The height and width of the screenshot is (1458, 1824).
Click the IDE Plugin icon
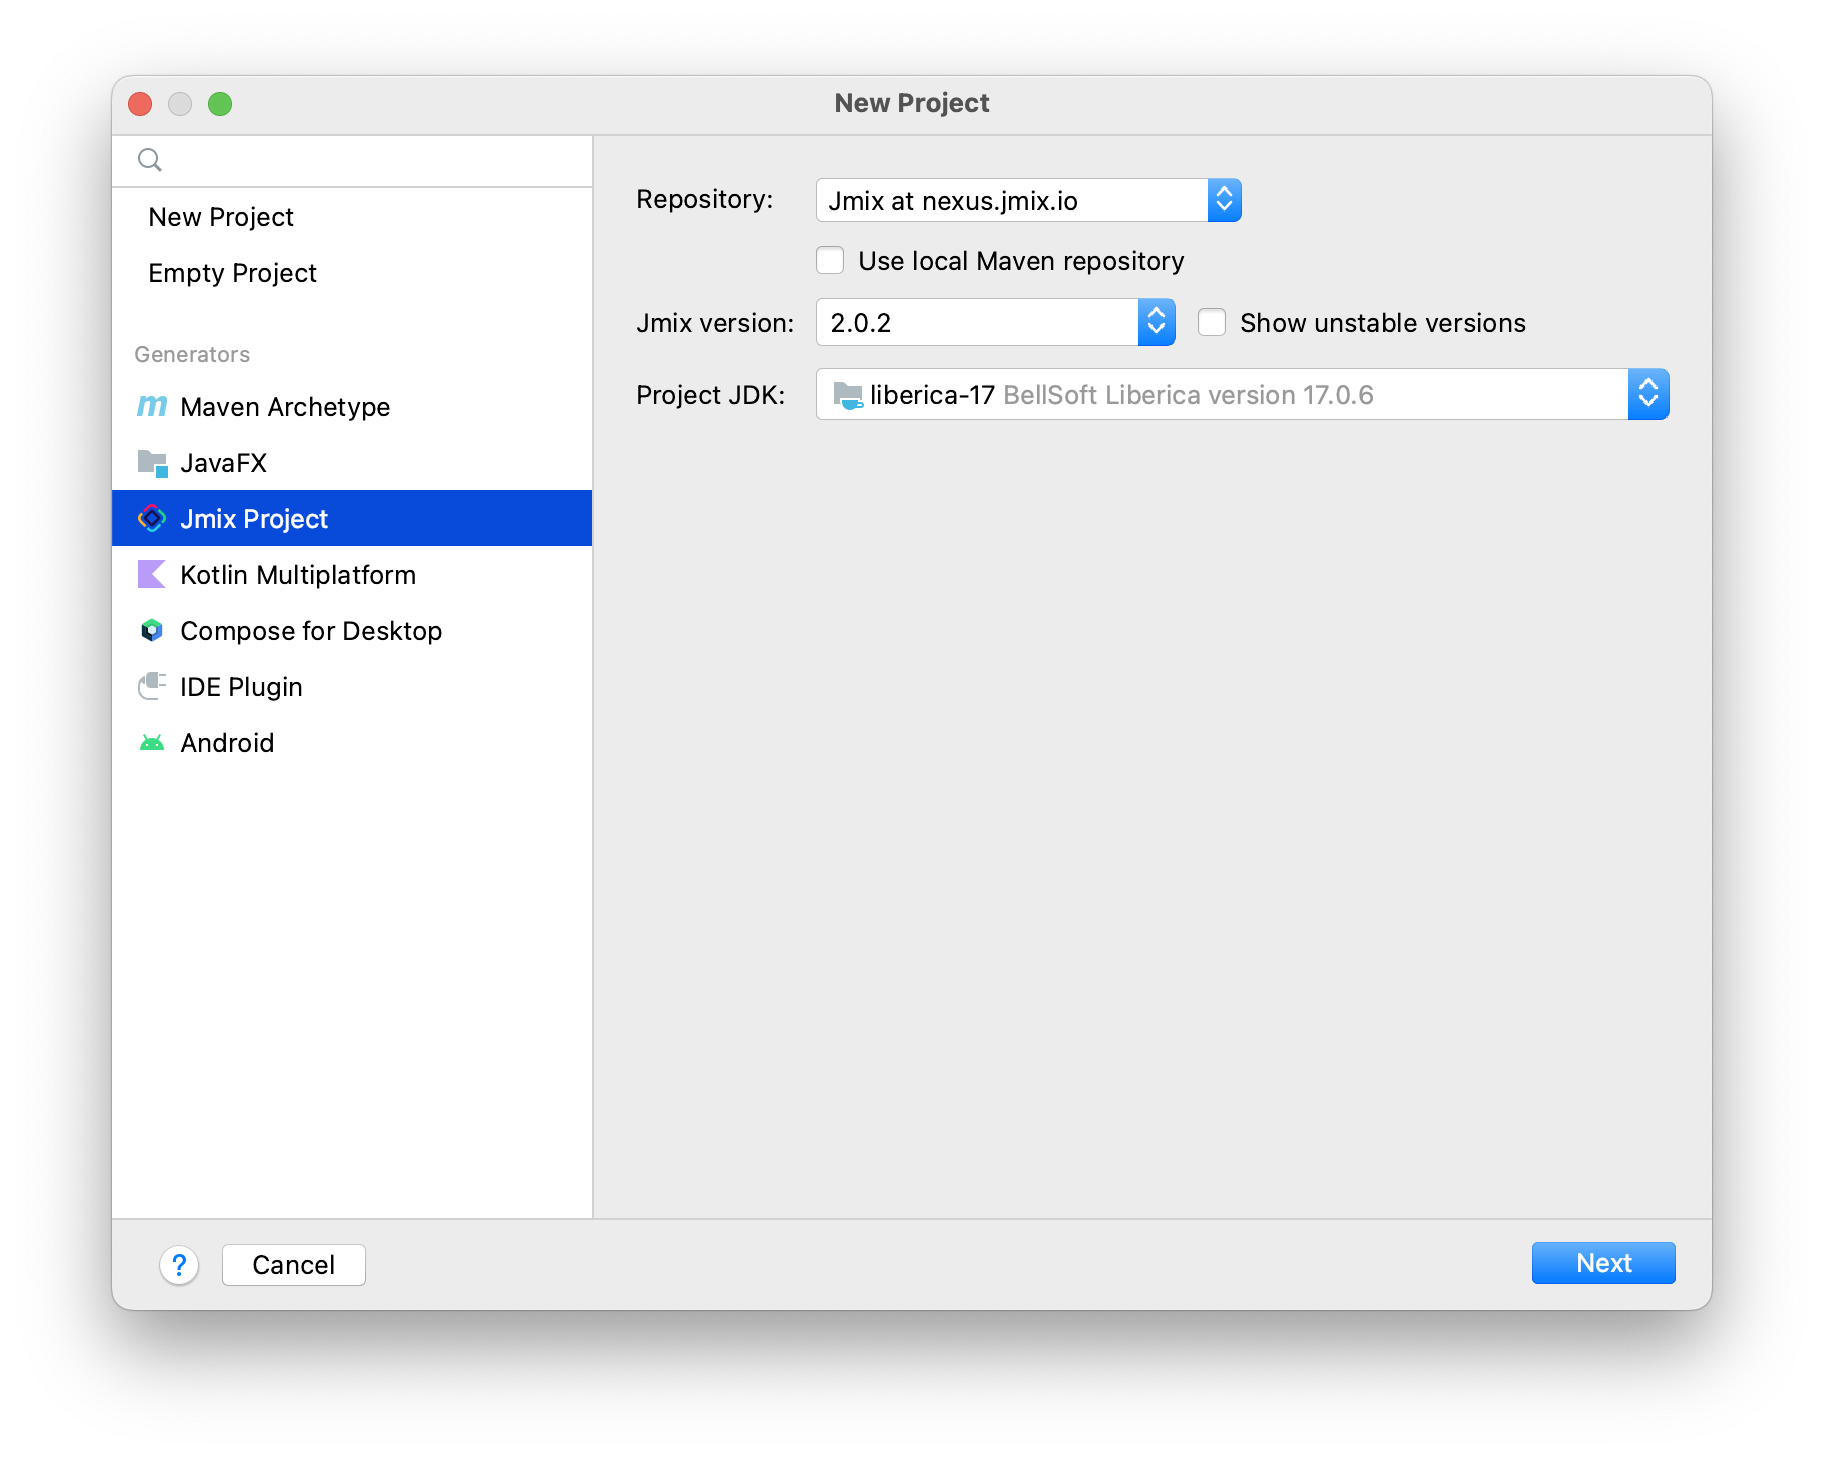(x=152, y=686)
